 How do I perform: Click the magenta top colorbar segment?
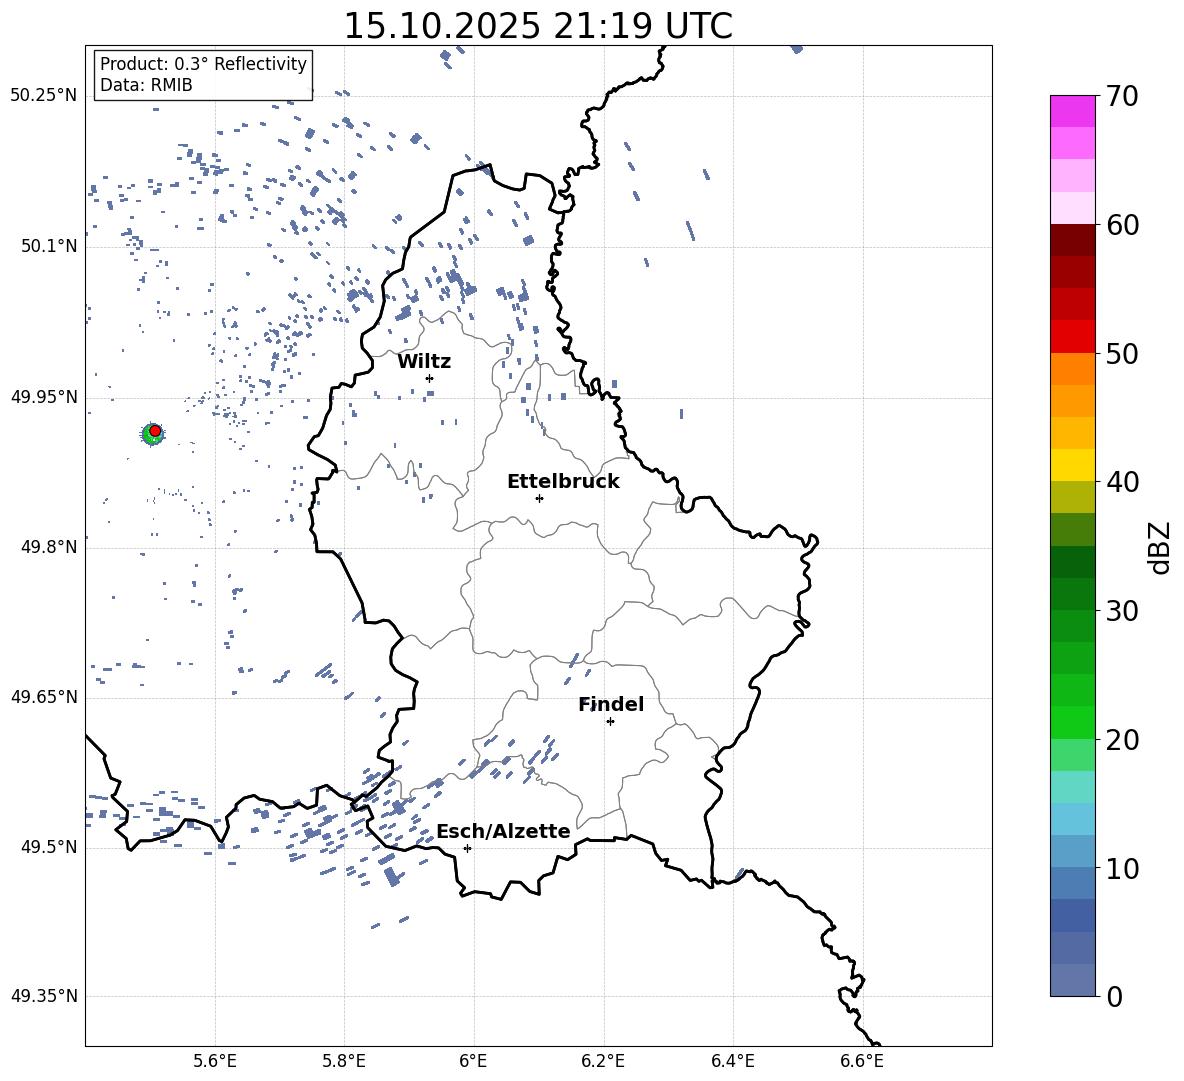click(1072, 111)
